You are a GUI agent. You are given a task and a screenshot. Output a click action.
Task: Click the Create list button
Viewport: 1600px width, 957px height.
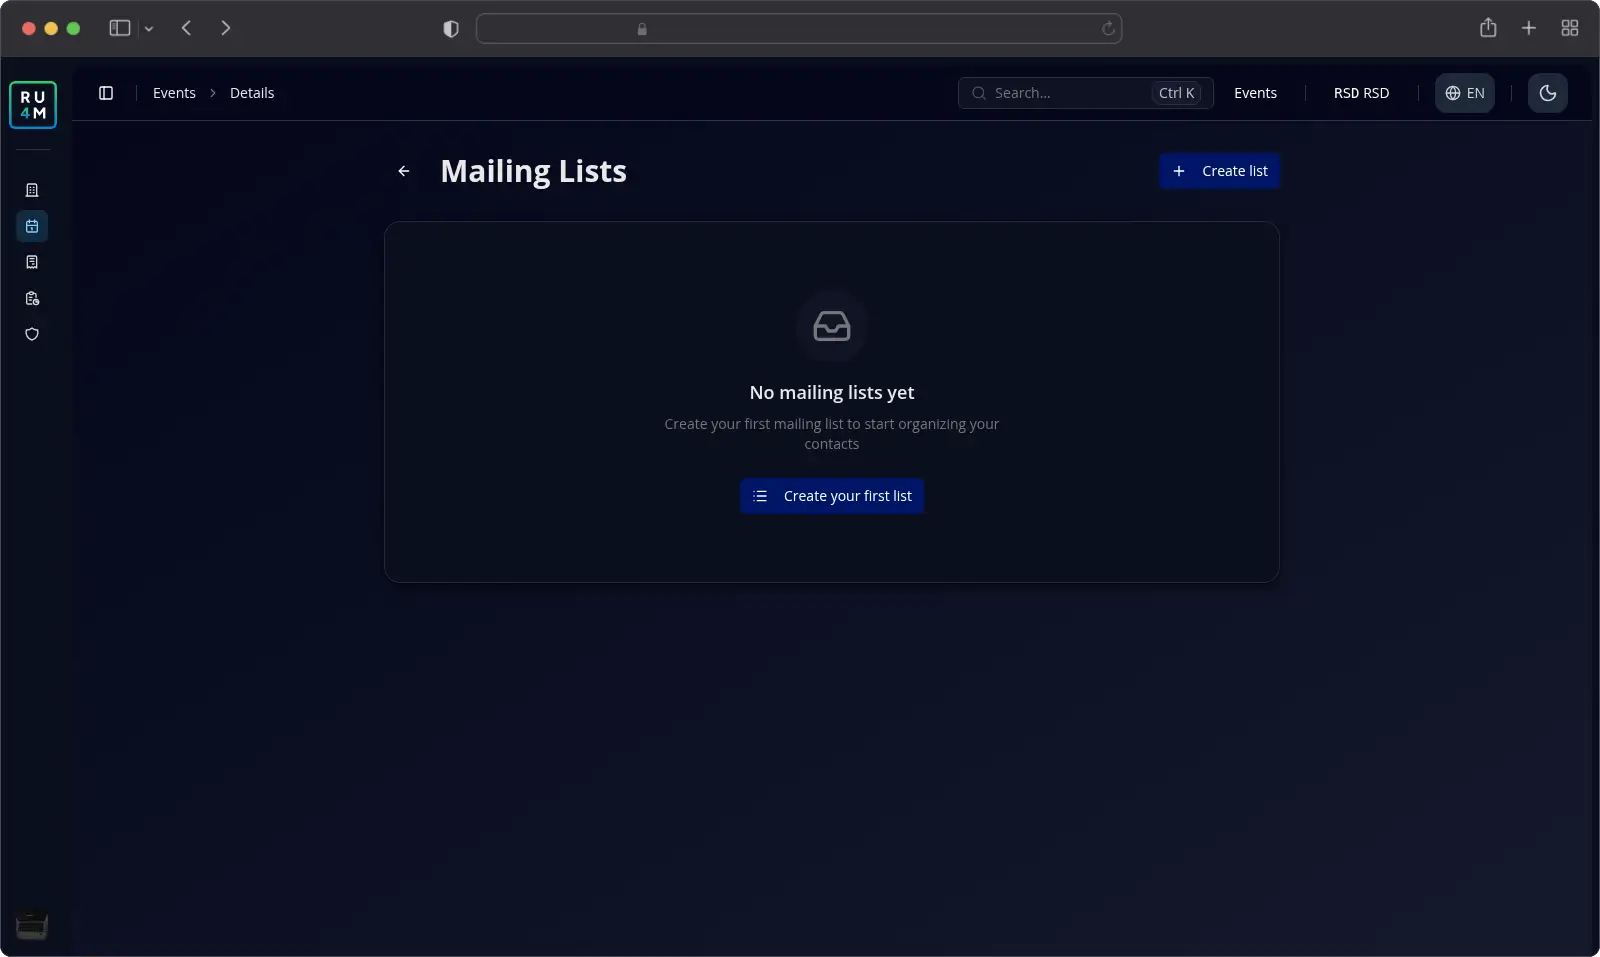click(1219, 171)
